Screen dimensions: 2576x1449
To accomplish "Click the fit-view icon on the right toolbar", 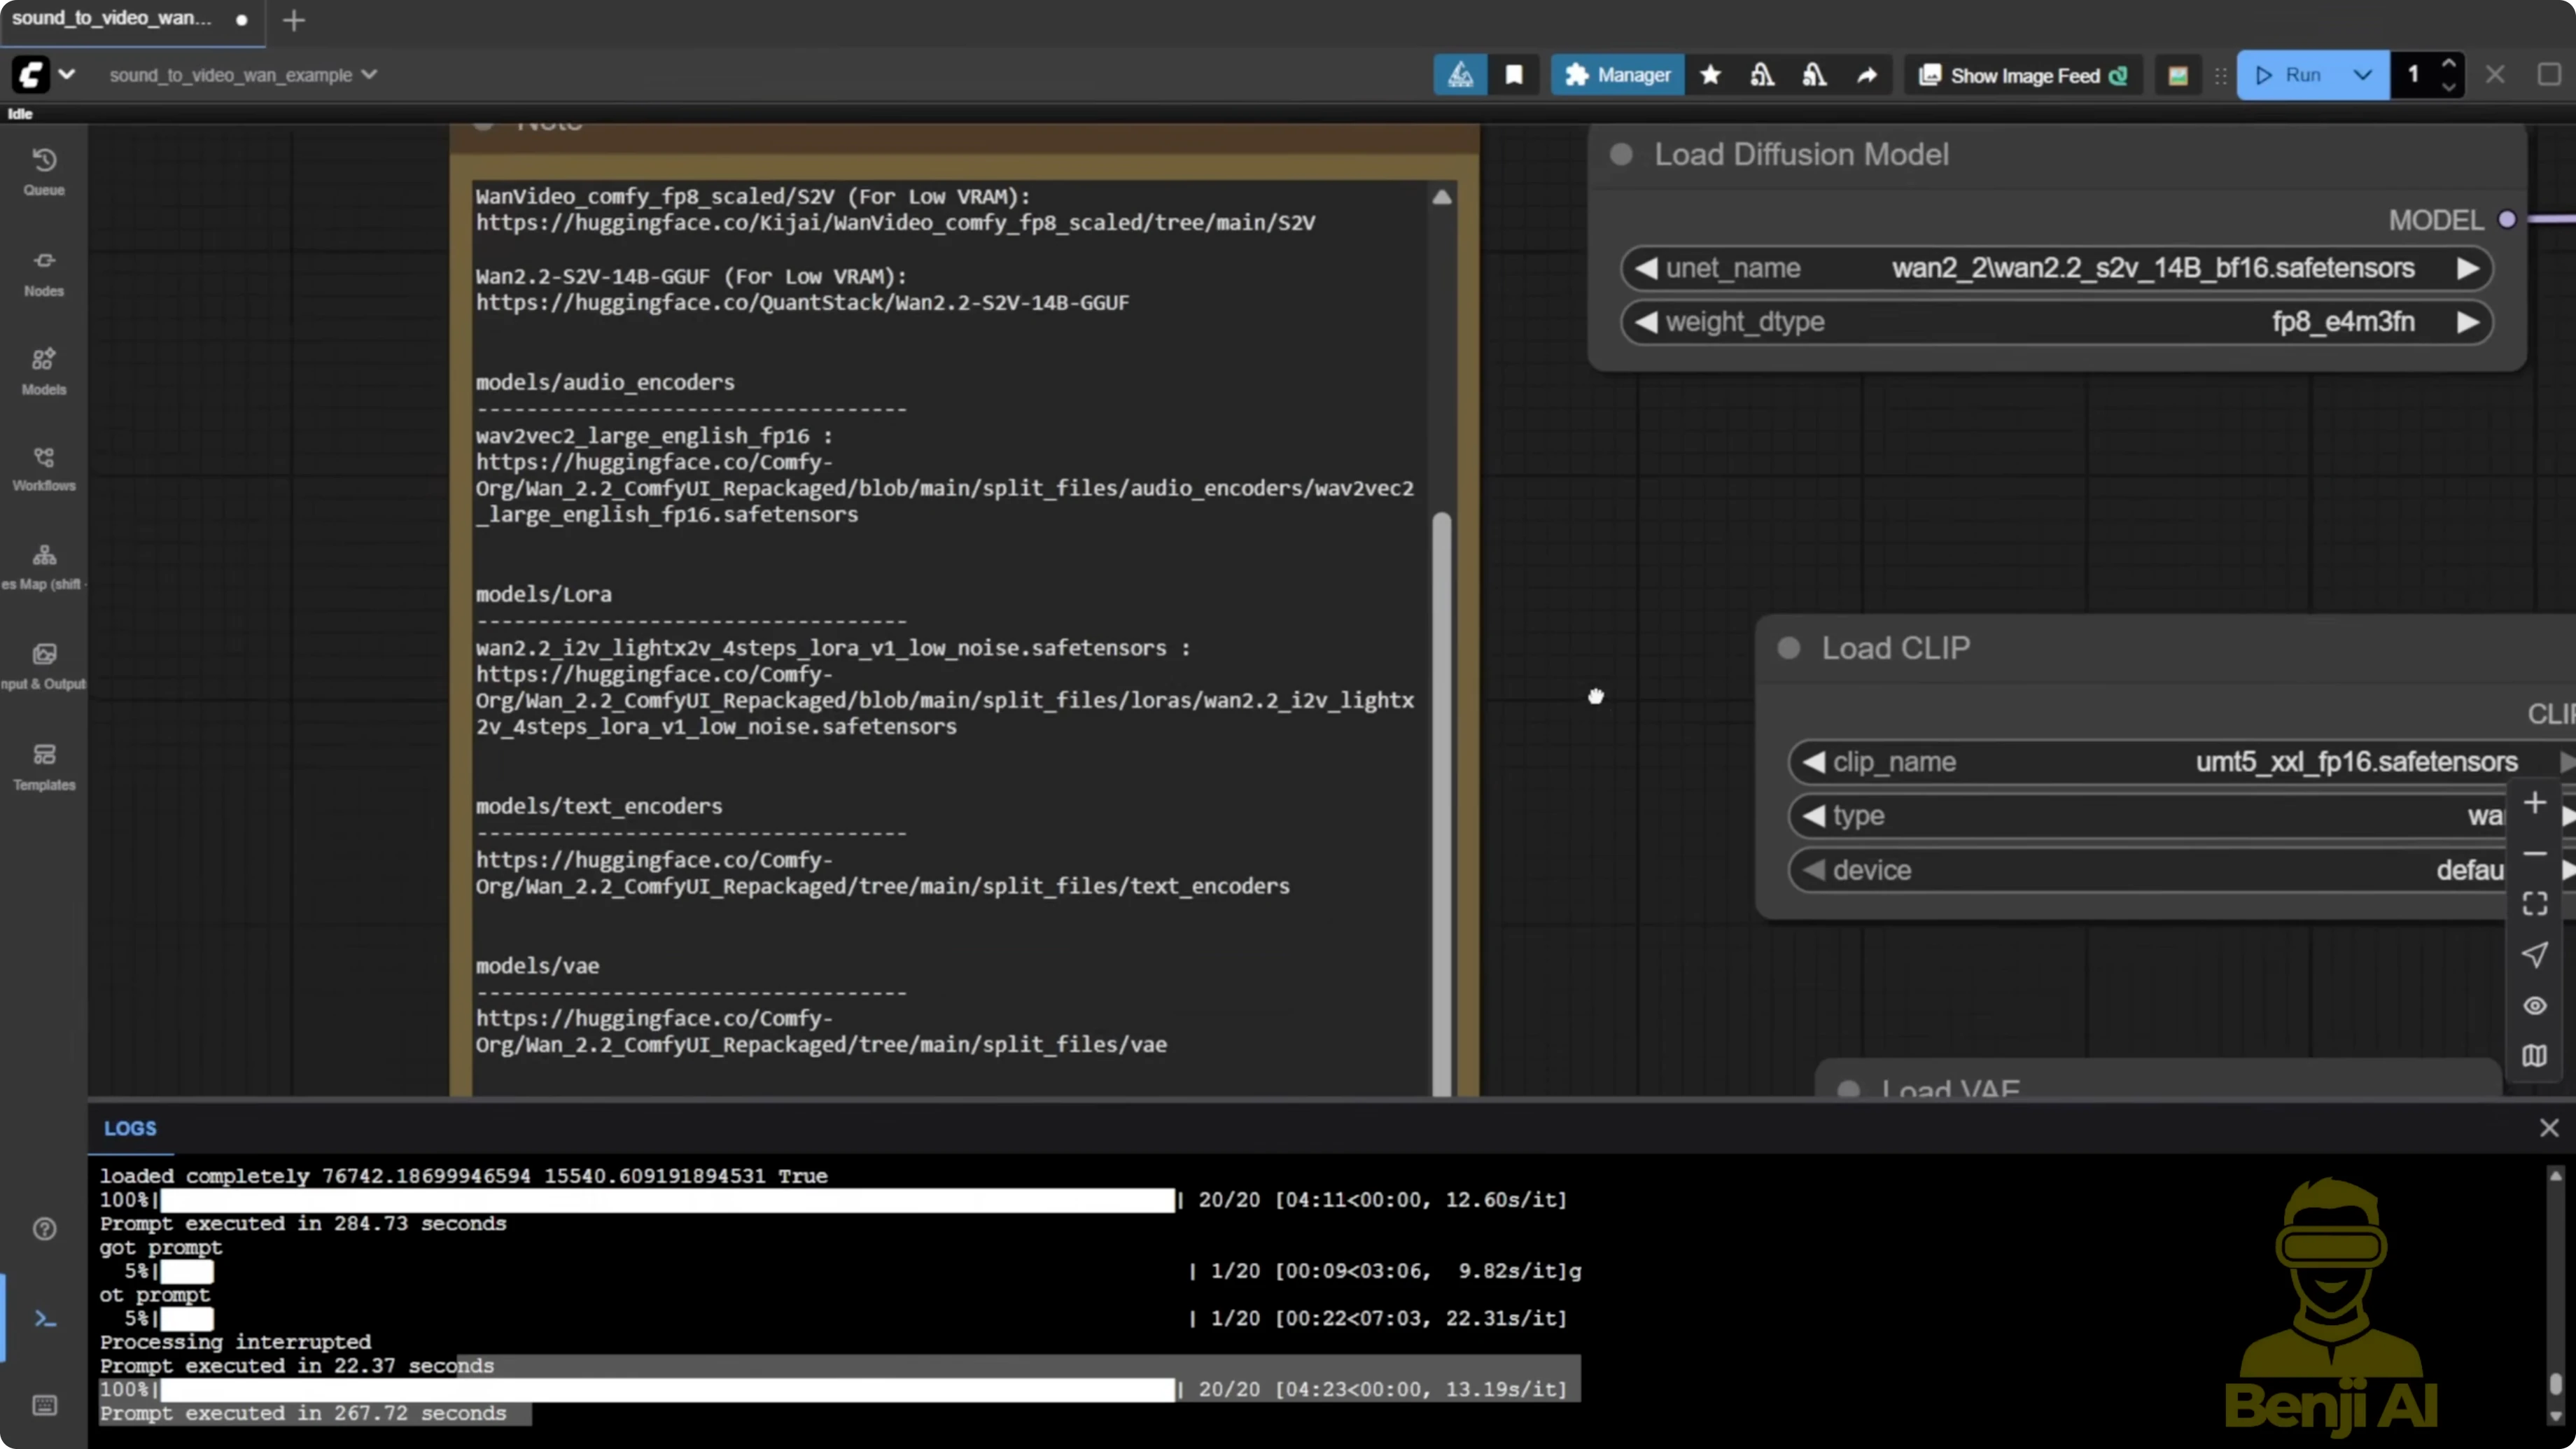I will click(2535, 903).
